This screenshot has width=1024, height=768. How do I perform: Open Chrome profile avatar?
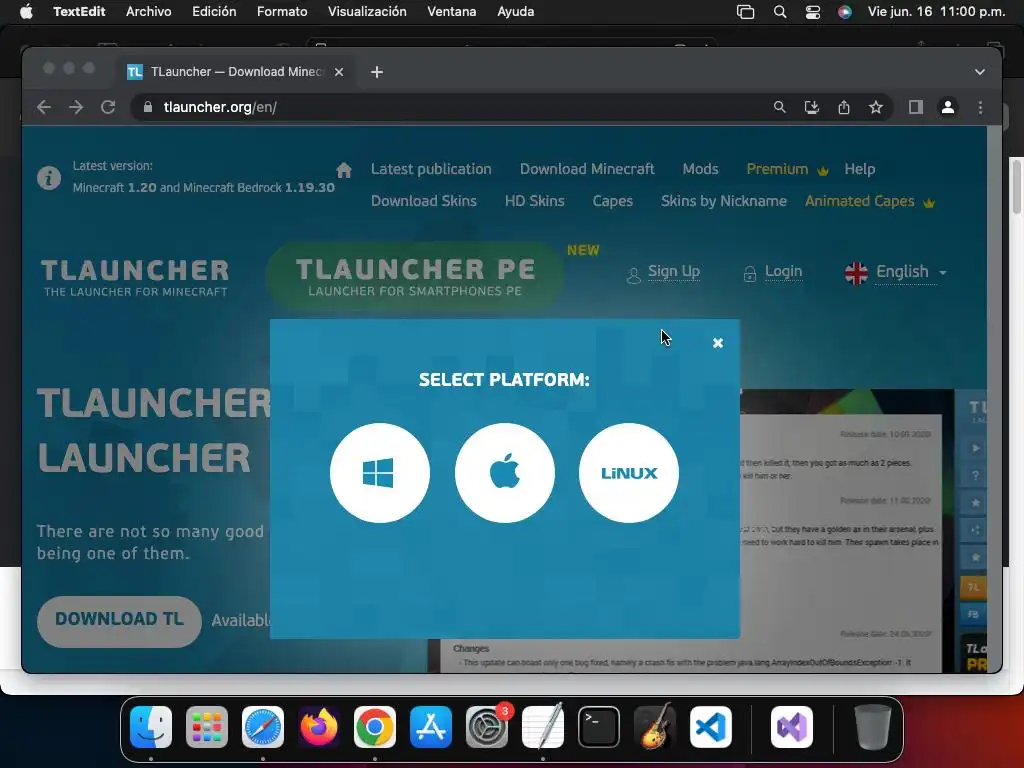948,107
